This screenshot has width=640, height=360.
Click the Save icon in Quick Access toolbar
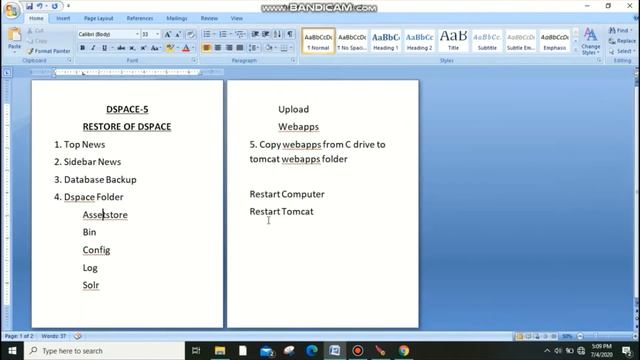[29, 6]
